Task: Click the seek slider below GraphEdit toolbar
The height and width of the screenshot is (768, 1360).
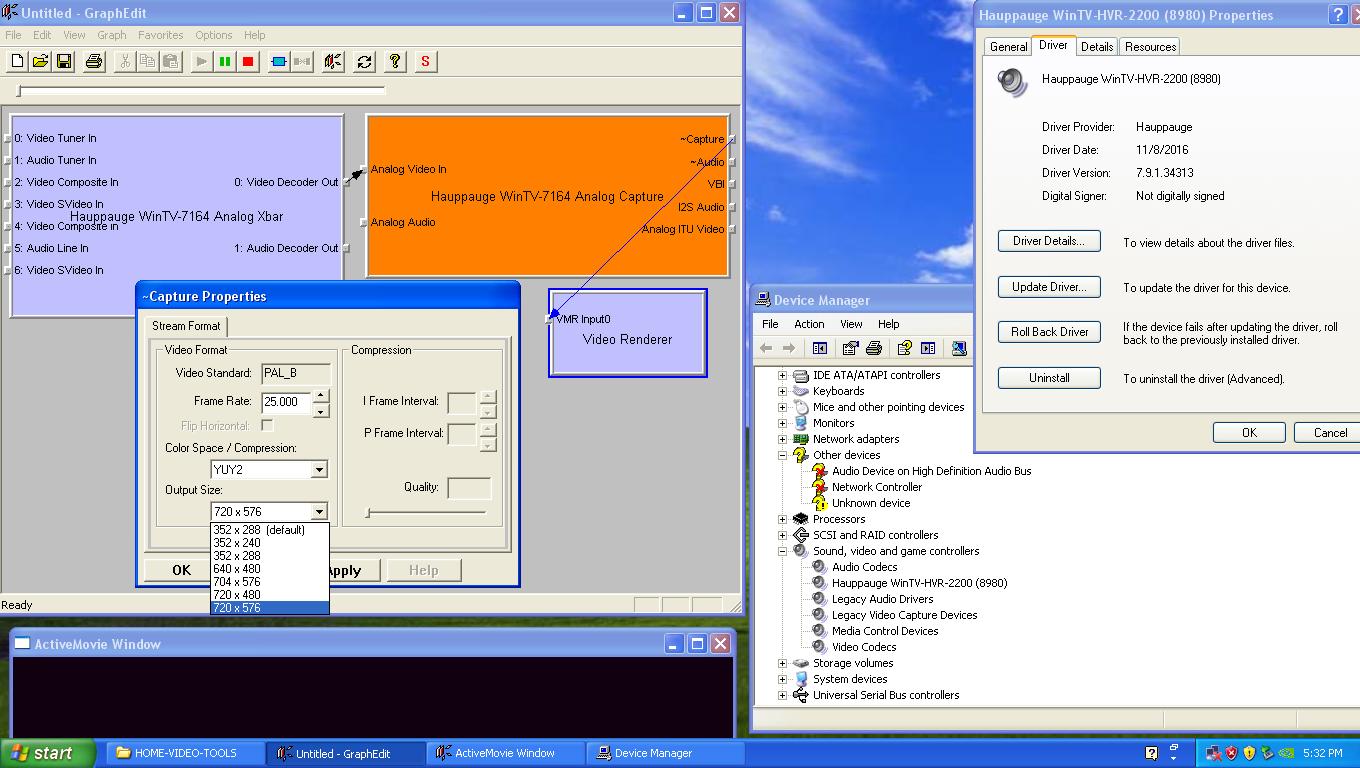Action: 200,91
